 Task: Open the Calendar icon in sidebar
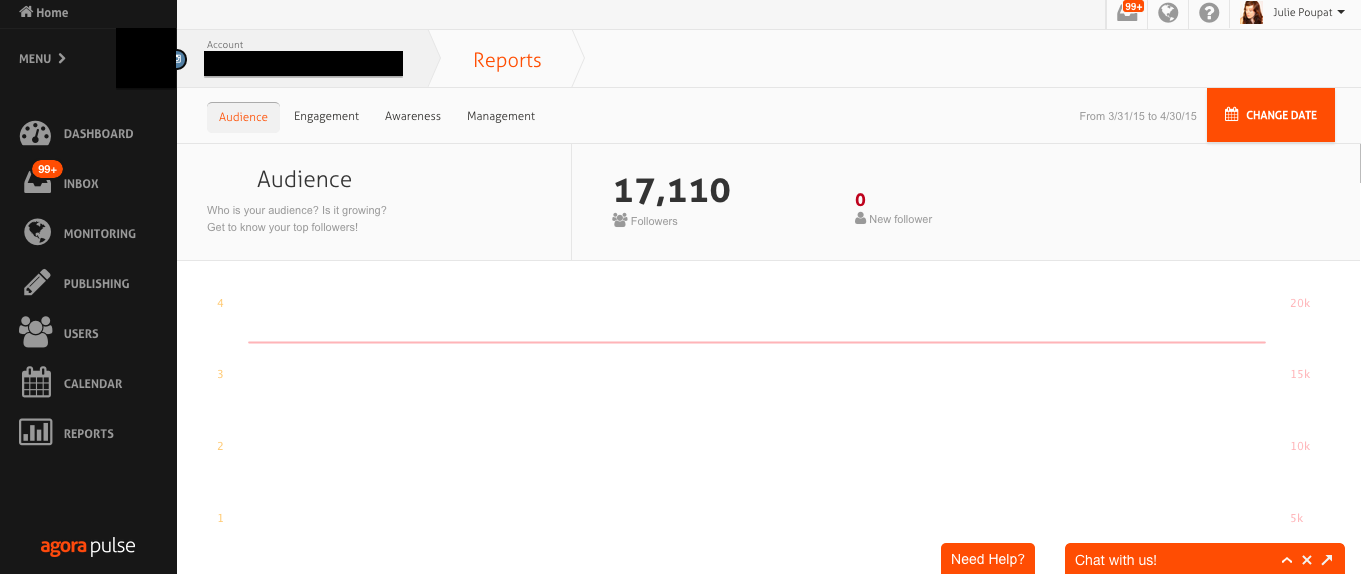[36, 383]
